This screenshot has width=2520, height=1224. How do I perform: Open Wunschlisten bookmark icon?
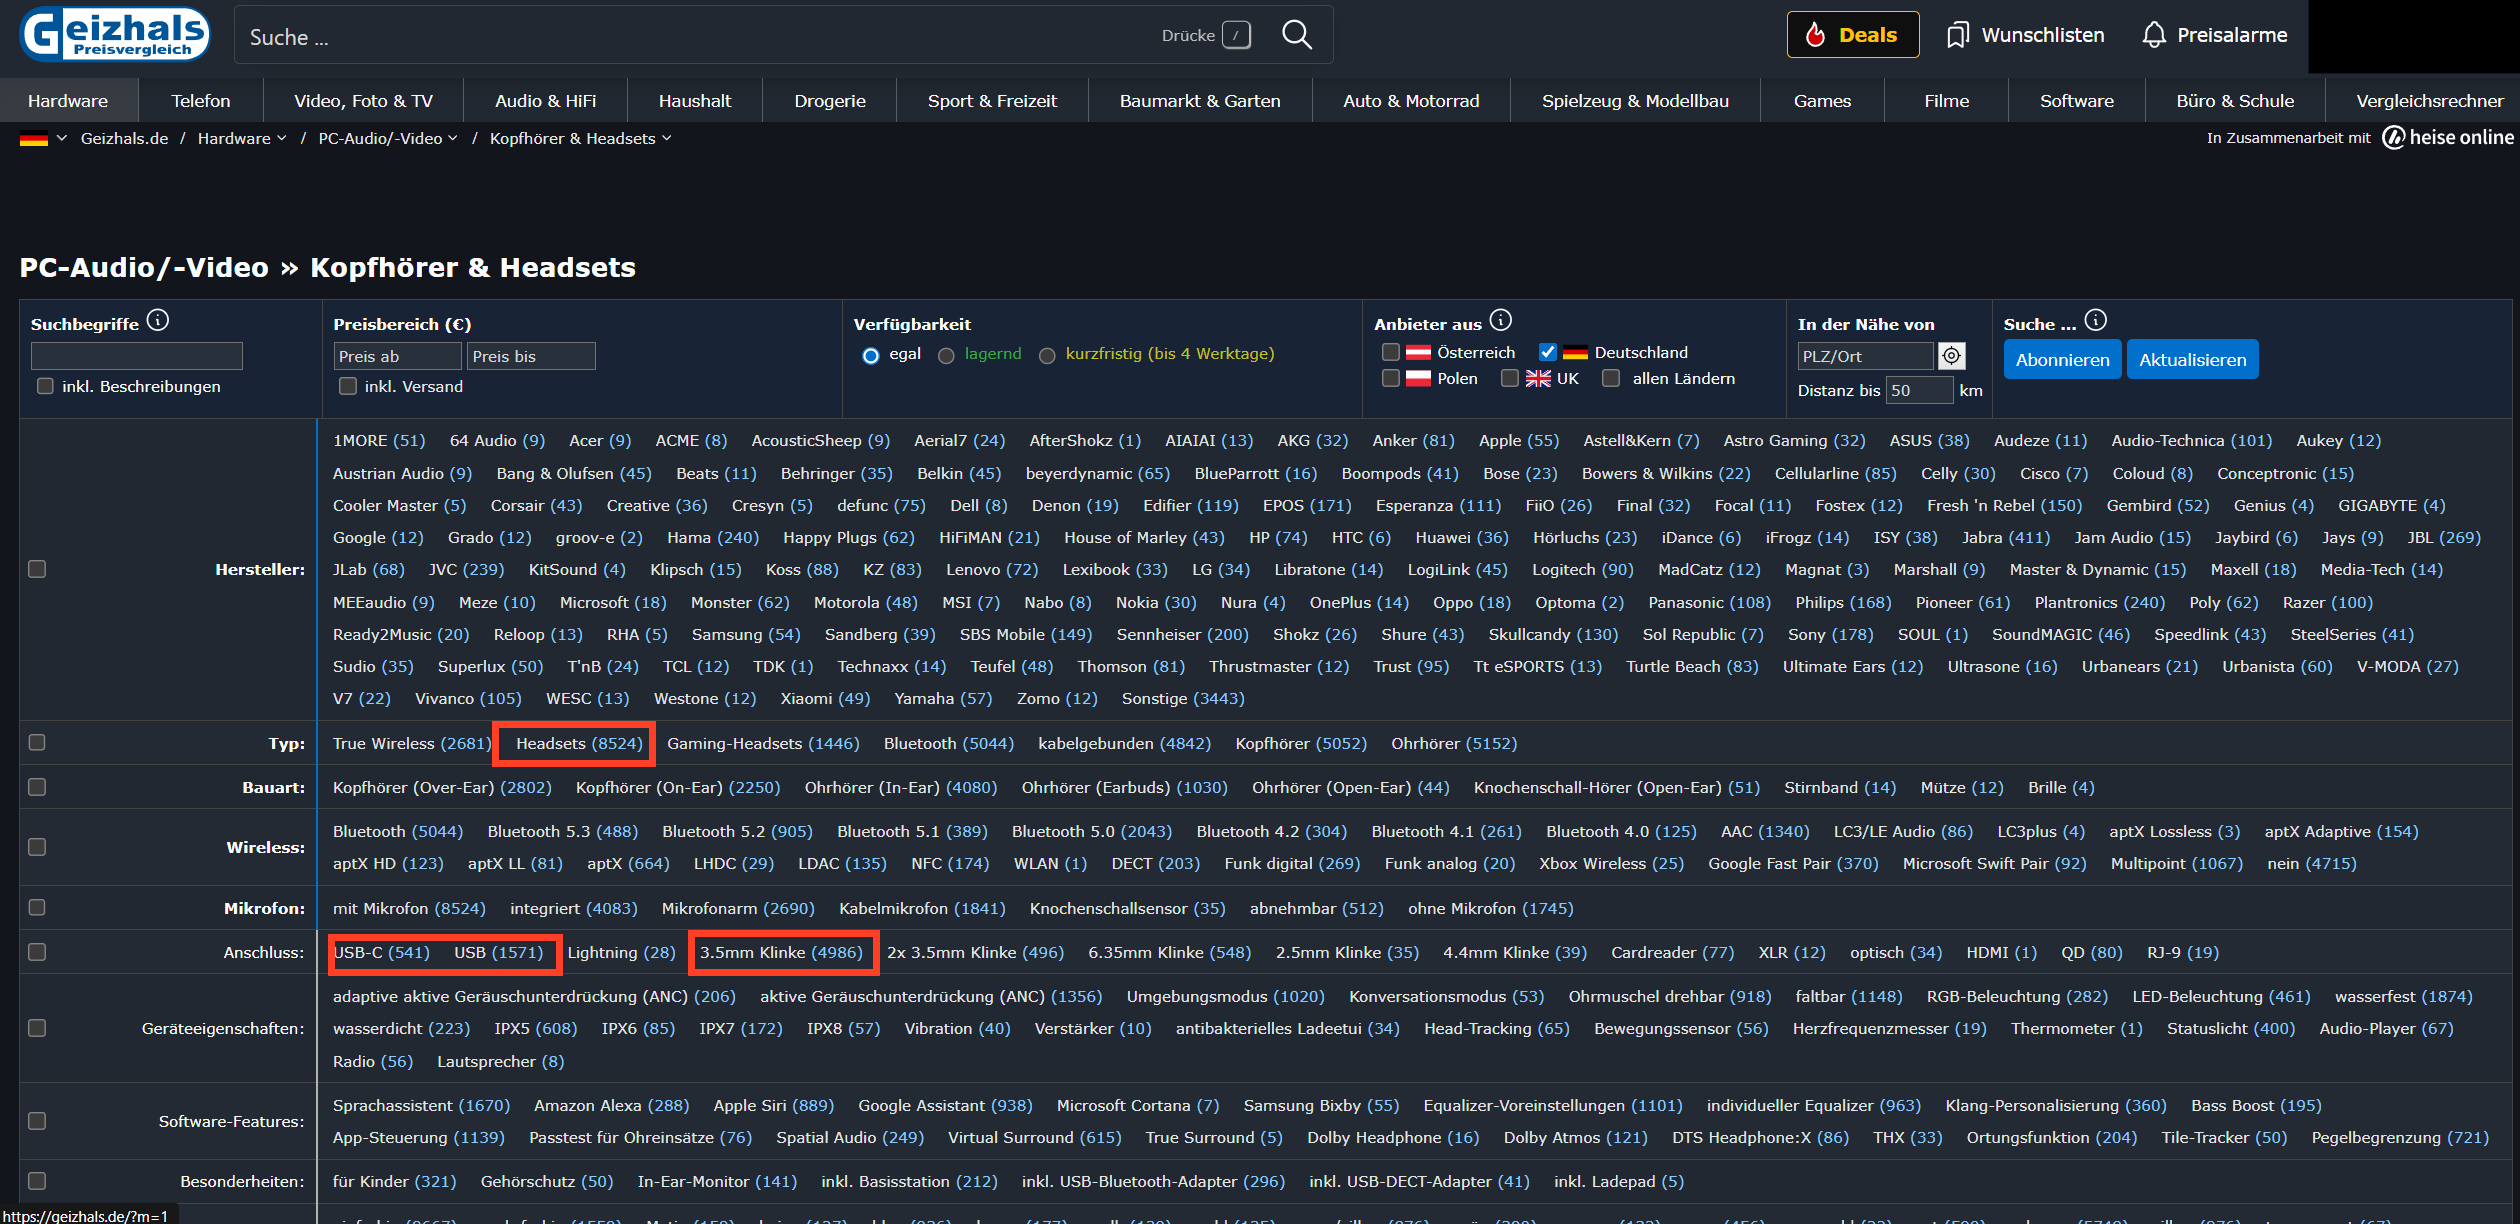(x=1957, y=35)
